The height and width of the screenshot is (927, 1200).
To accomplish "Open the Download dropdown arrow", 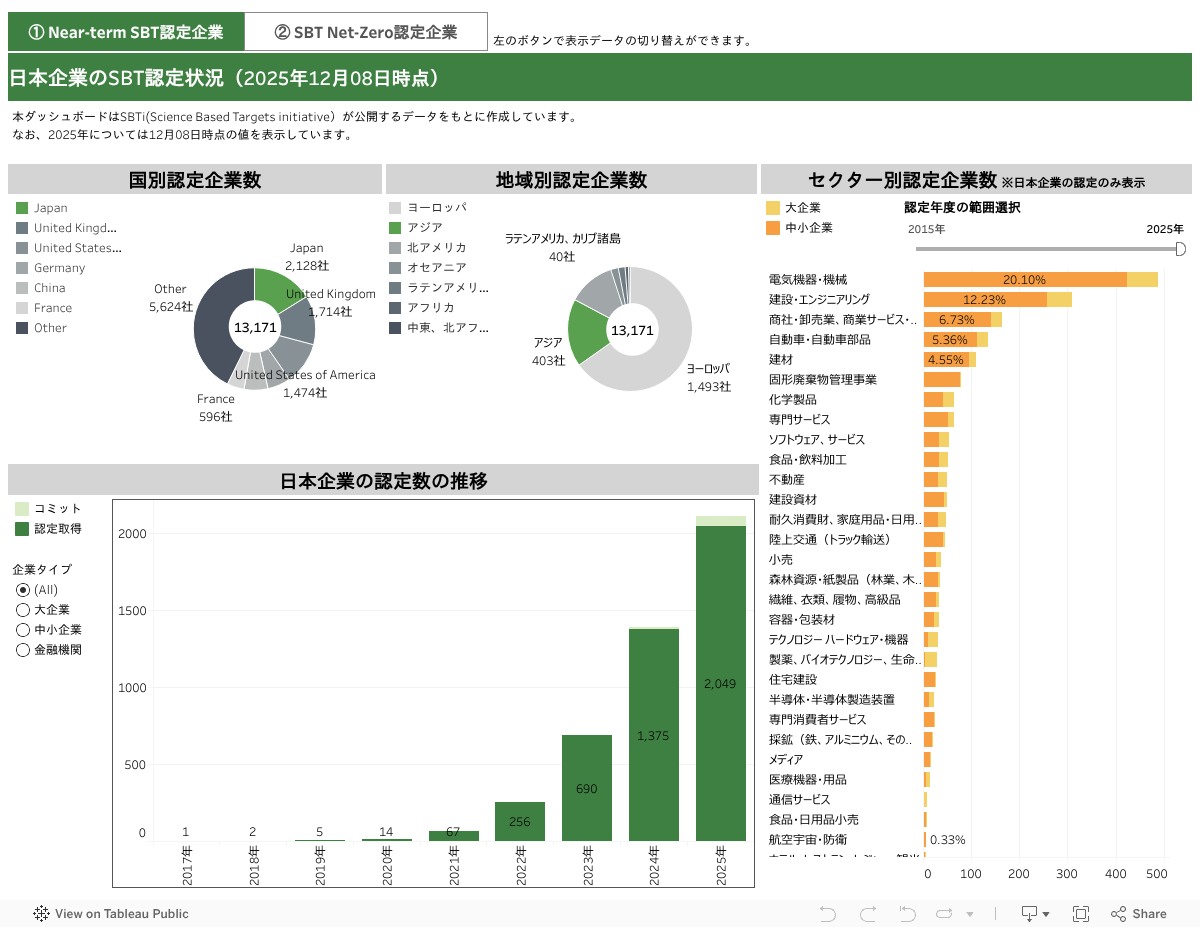I will 1046,914.
